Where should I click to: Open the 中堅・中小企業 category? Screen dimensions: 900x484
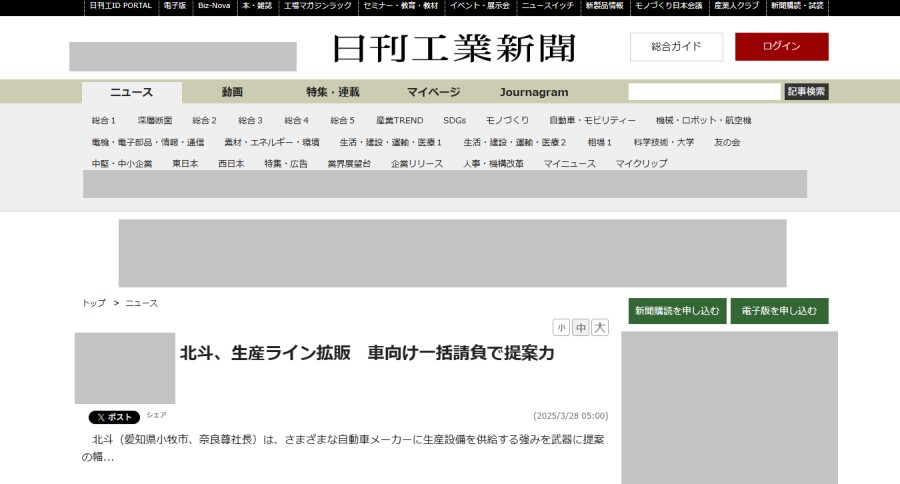point(122,164)
